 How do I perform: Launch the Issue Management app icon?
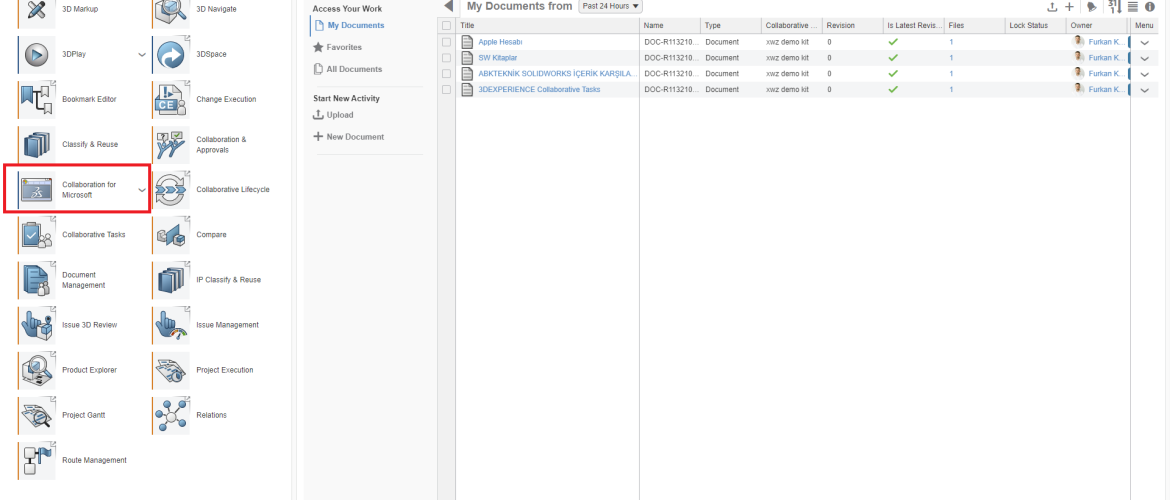coord(171,325)
